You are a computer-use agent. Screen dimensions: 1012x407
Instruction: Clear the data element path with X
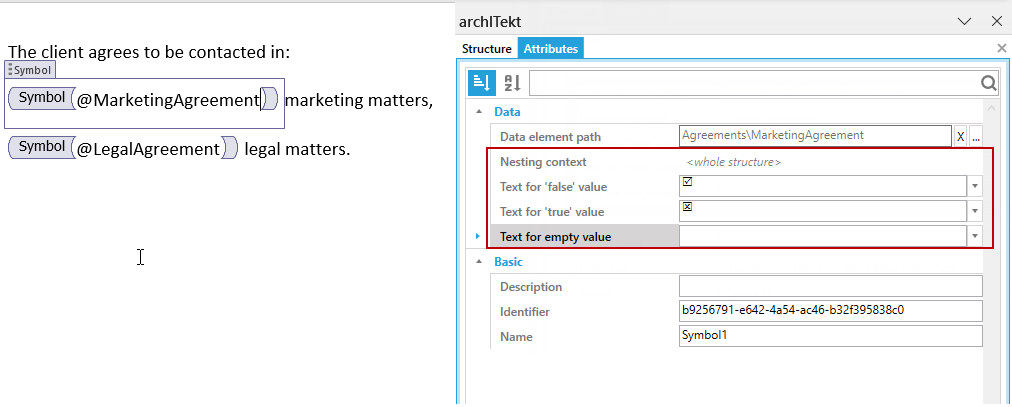960,137
